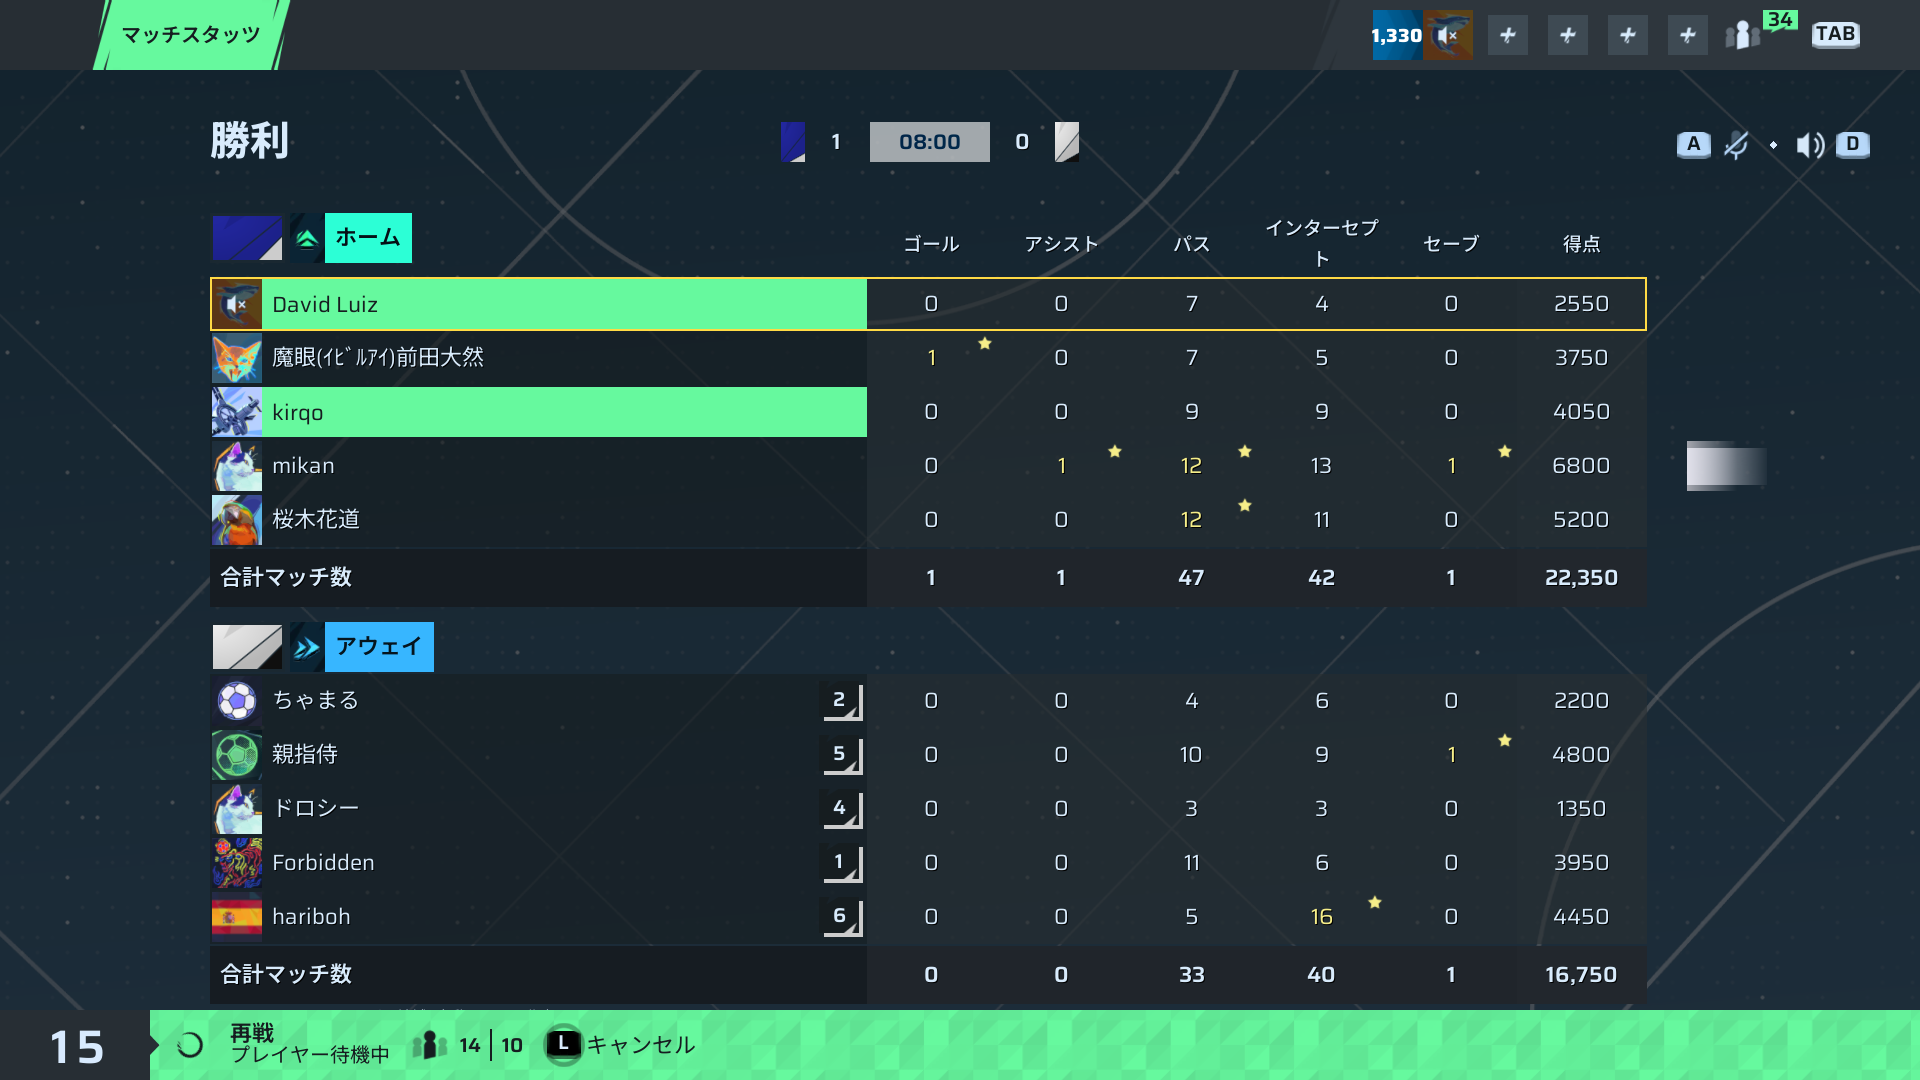Add a player in the fourth empty party slot
The height and width of the screenshot is (1080, 1920).
click(x=1687, y=35)
